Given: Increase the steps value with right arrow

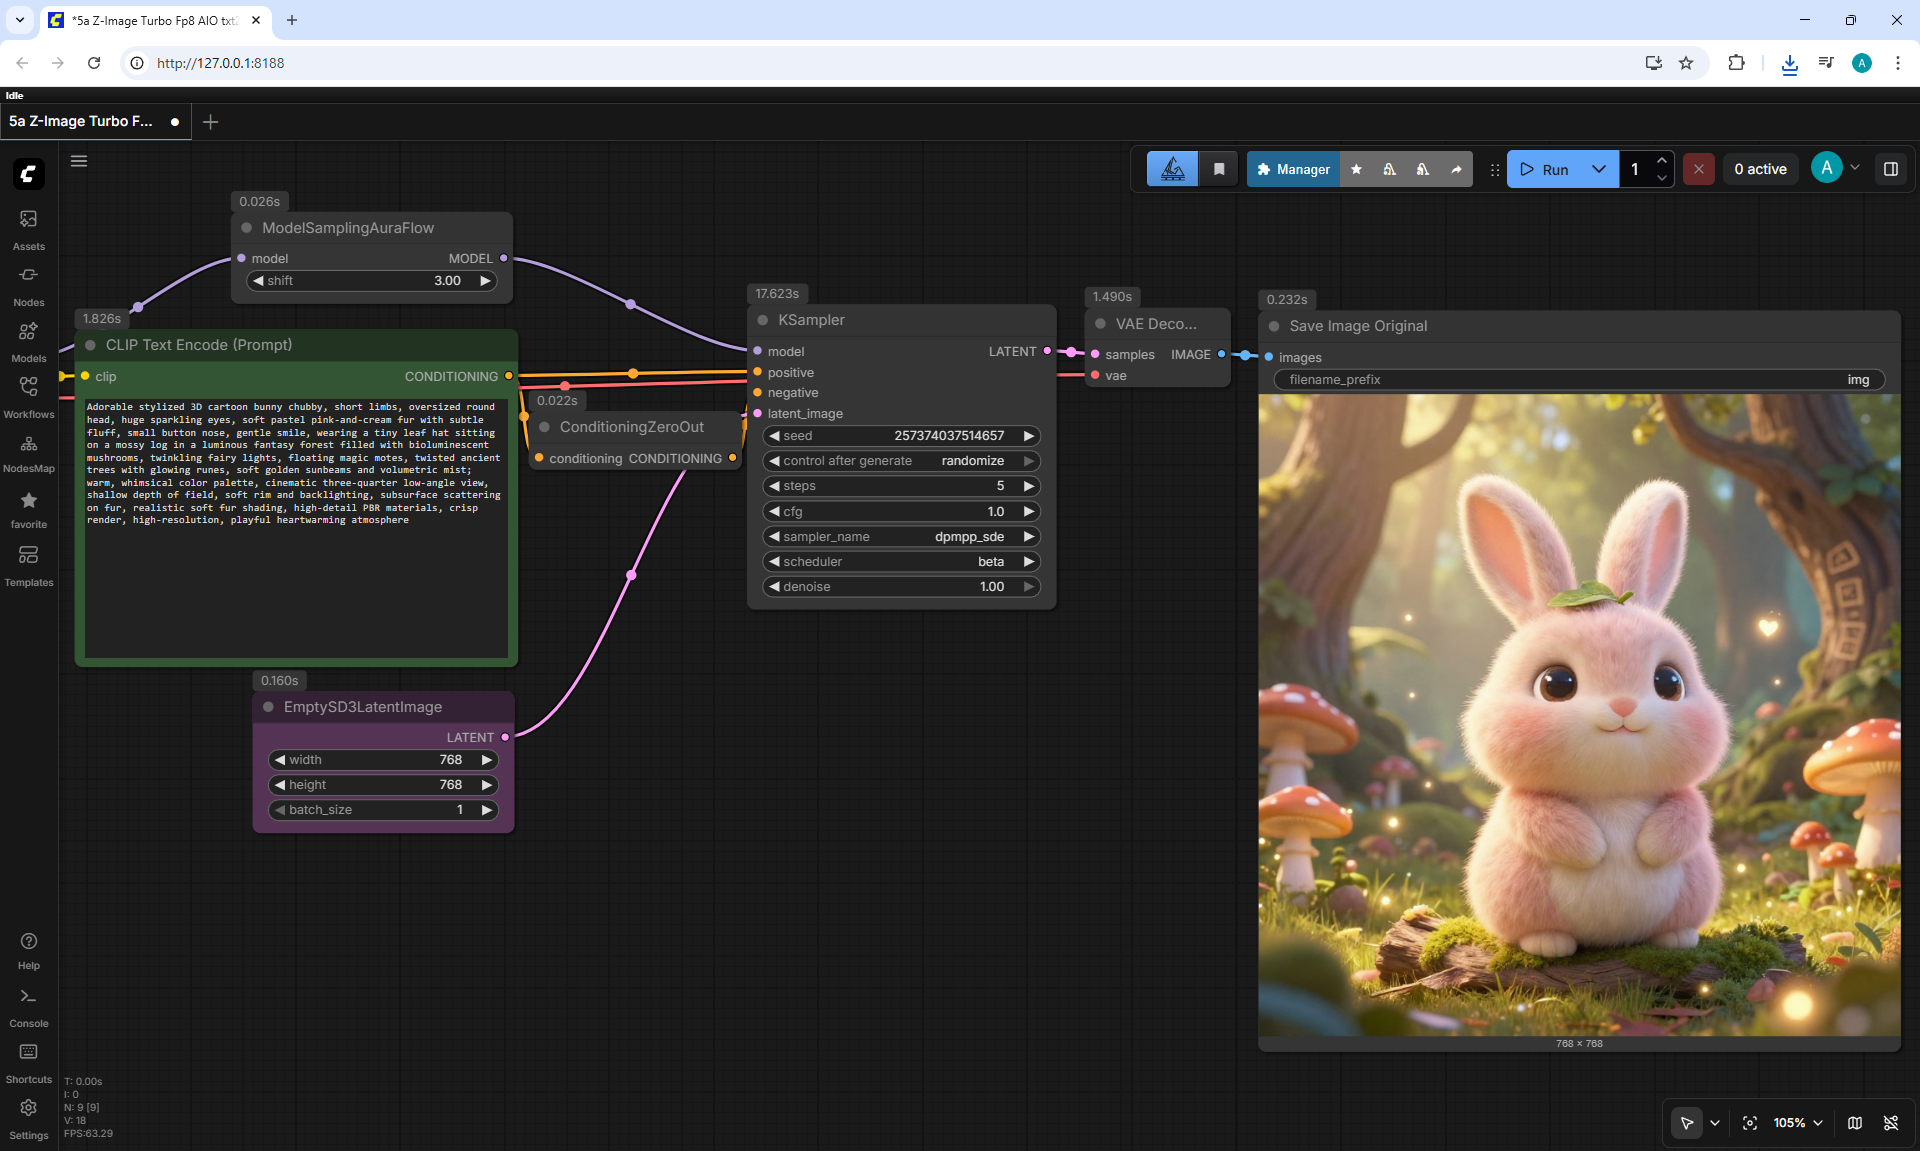Looking at the screenshot, I should tap(1029, 486).
